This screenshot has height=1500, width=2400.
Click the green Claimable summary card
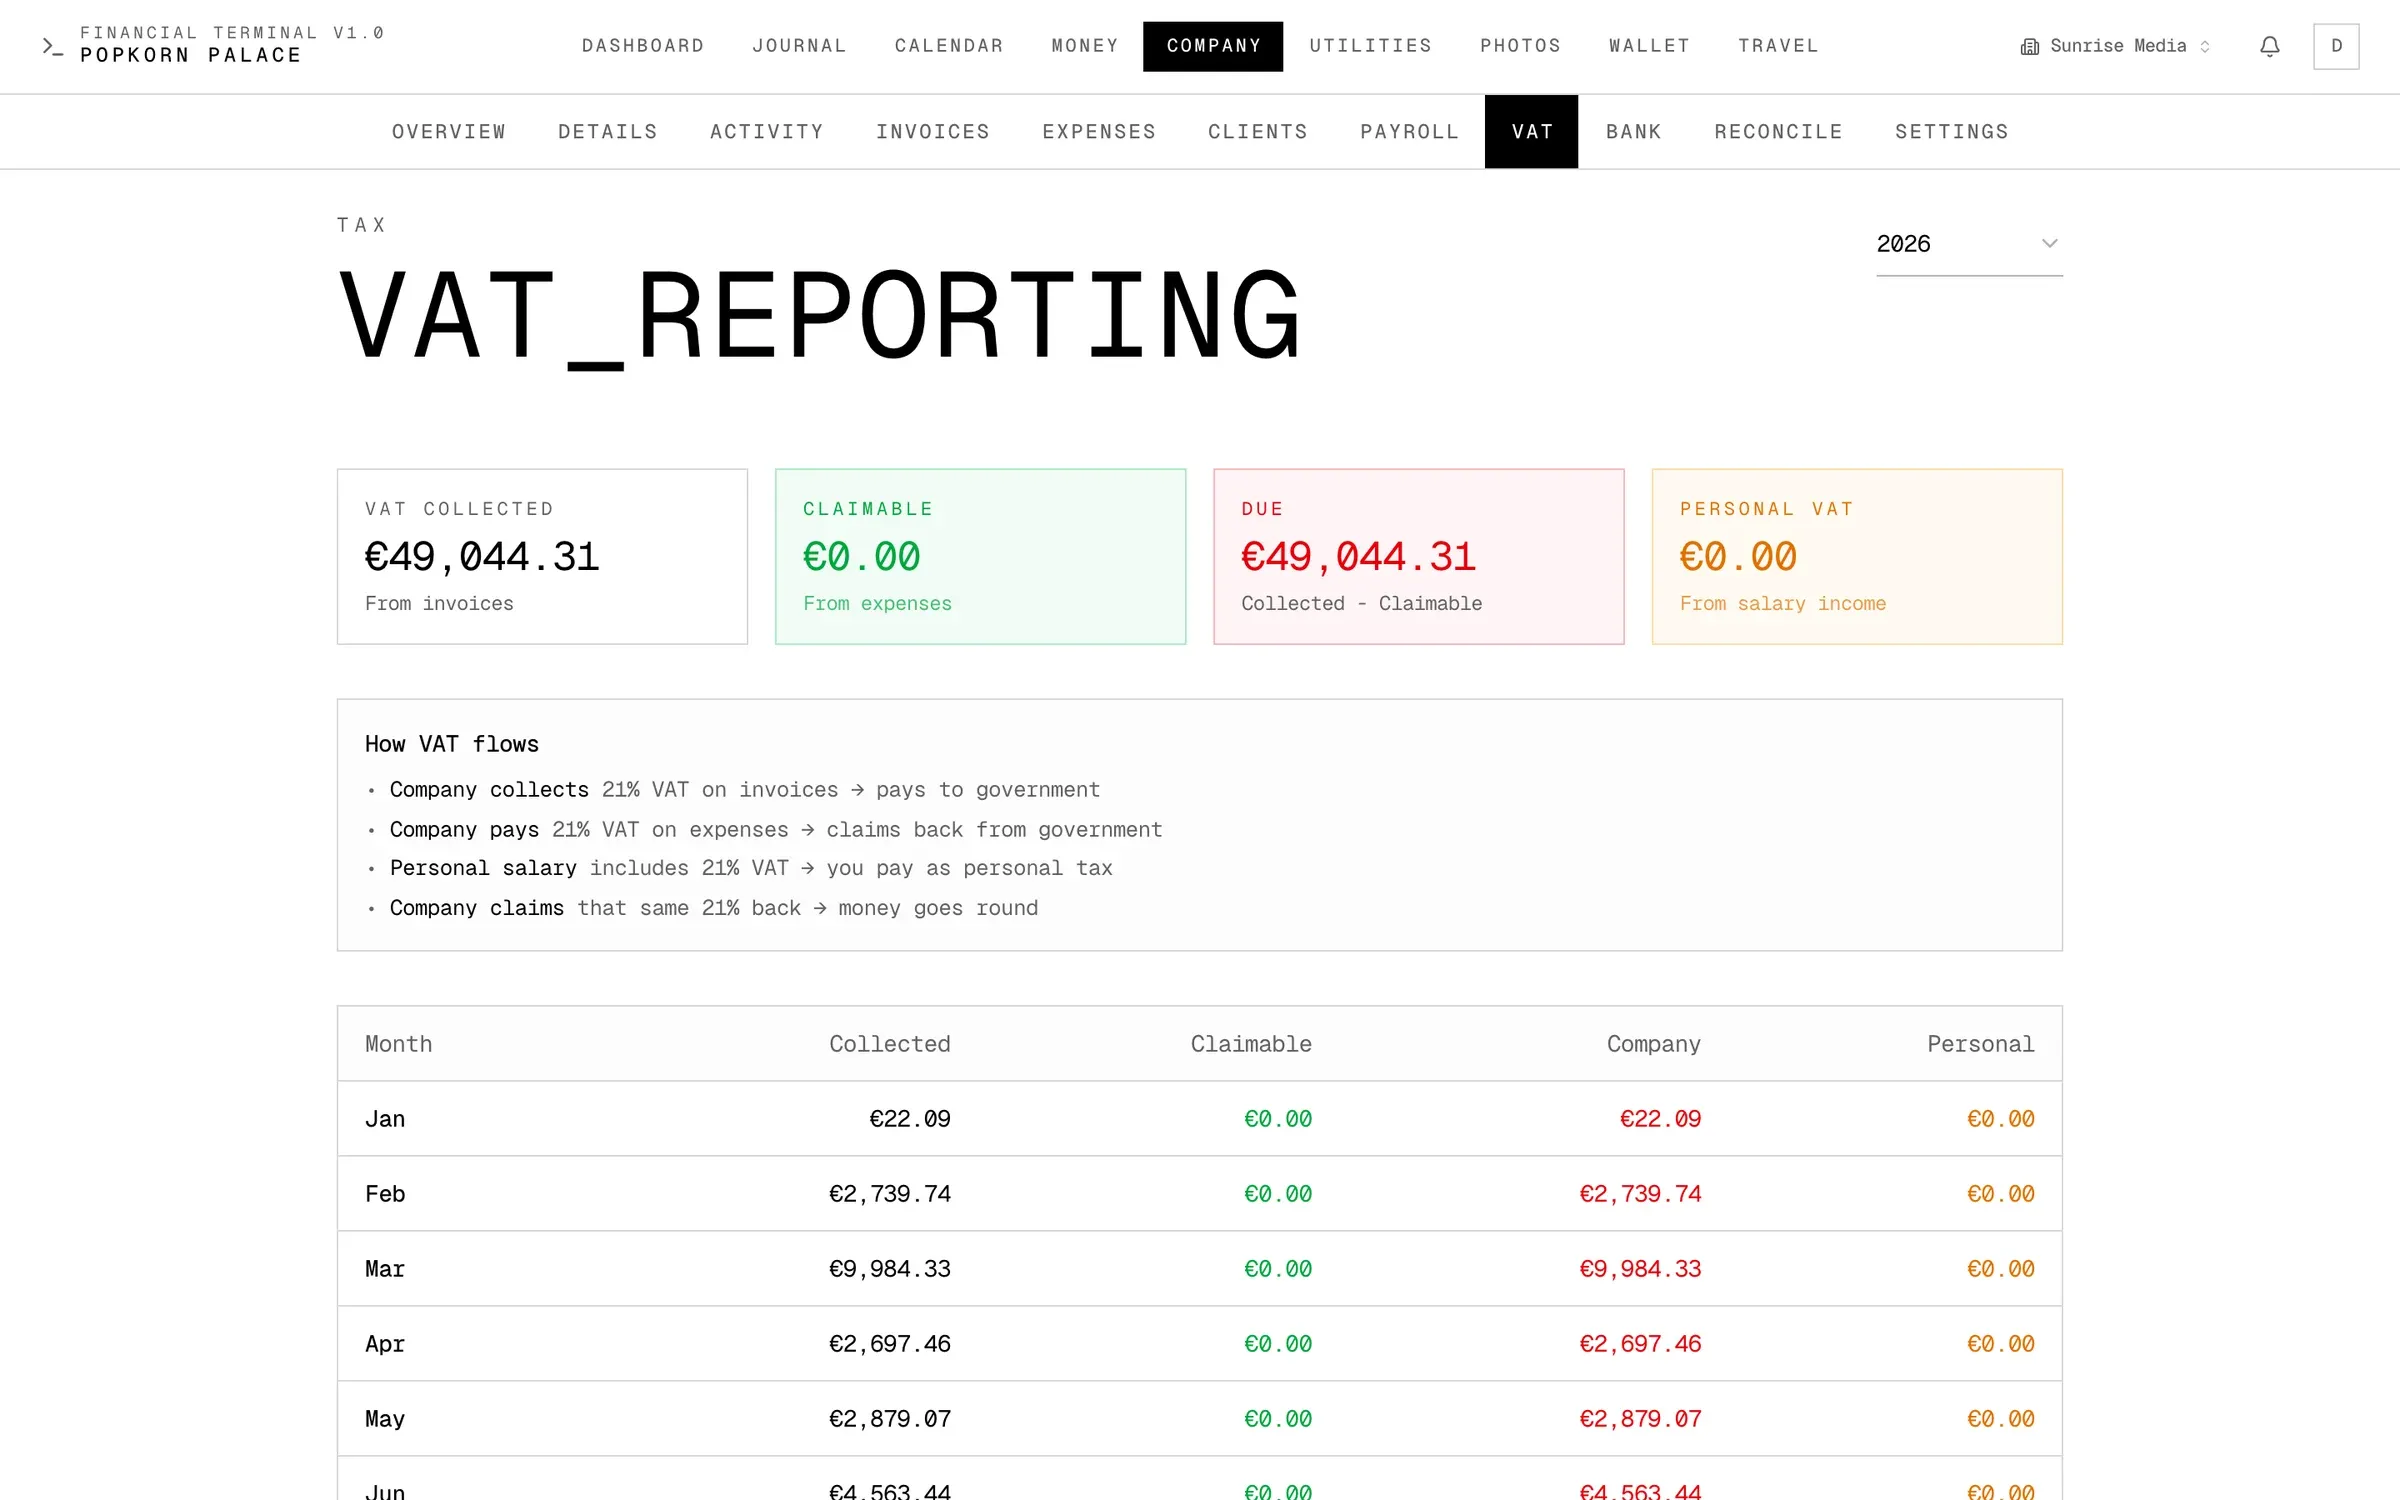tap(980, 556)
